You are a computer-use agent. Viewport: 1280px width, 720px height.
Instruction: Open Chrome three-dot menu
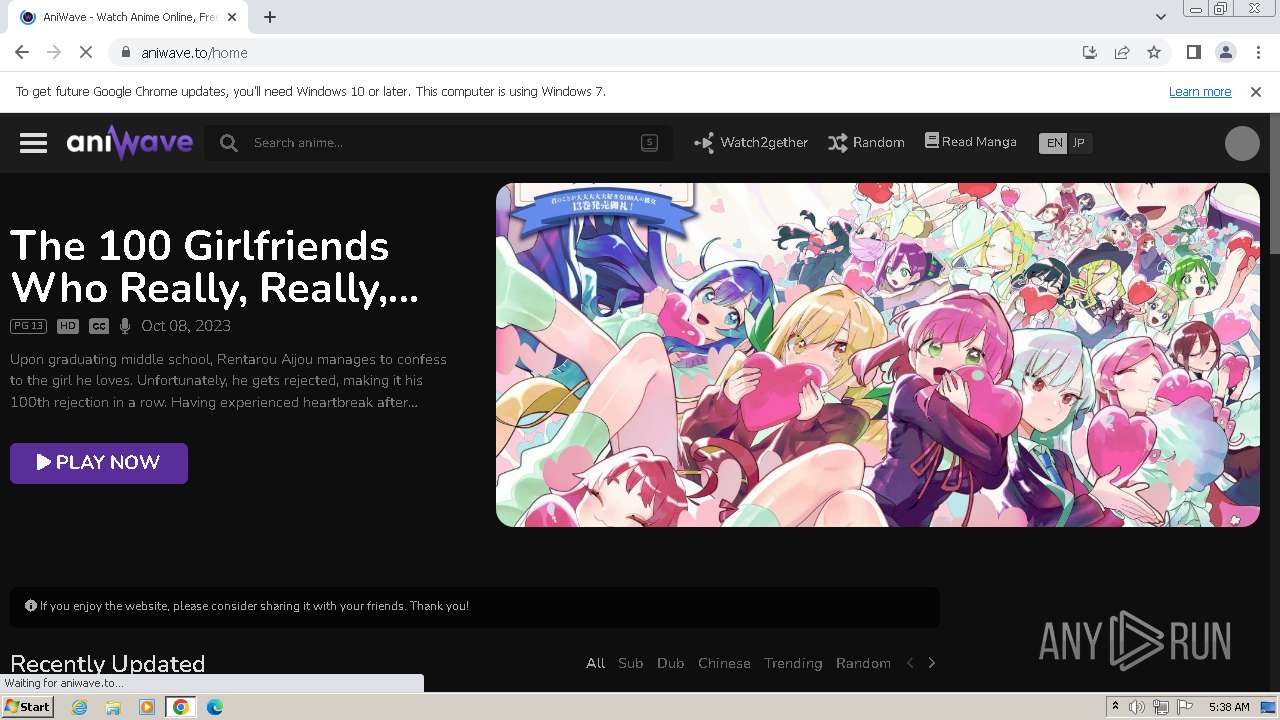1258,53
